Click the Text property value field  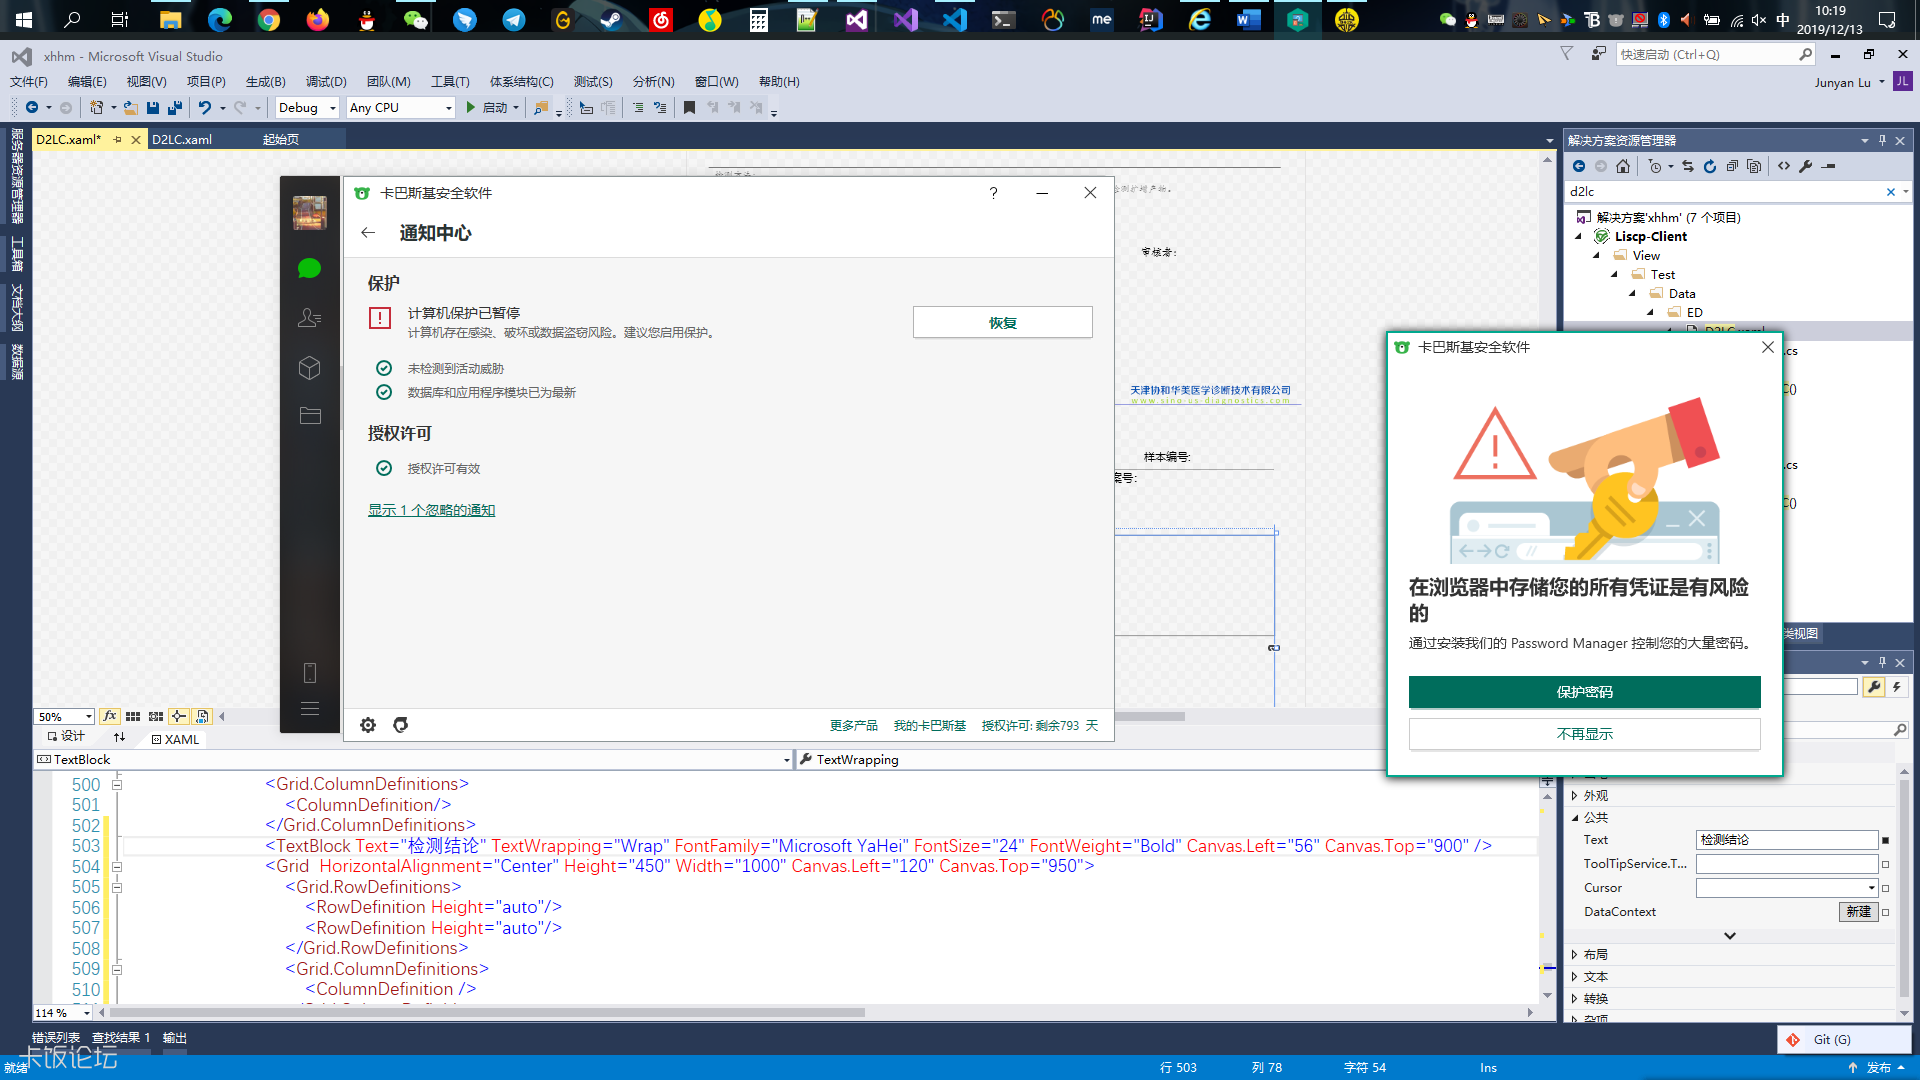[1787, 840]
